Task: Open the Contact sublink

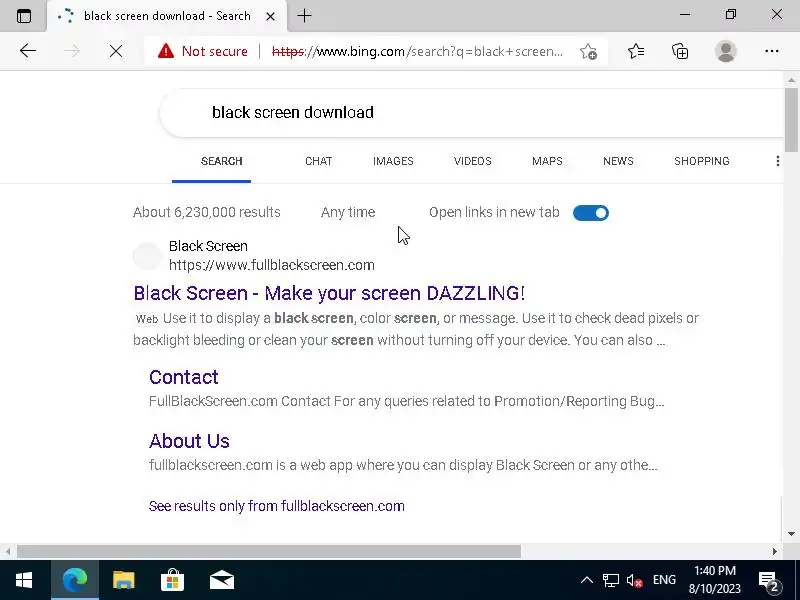Action: click(184, 377)
